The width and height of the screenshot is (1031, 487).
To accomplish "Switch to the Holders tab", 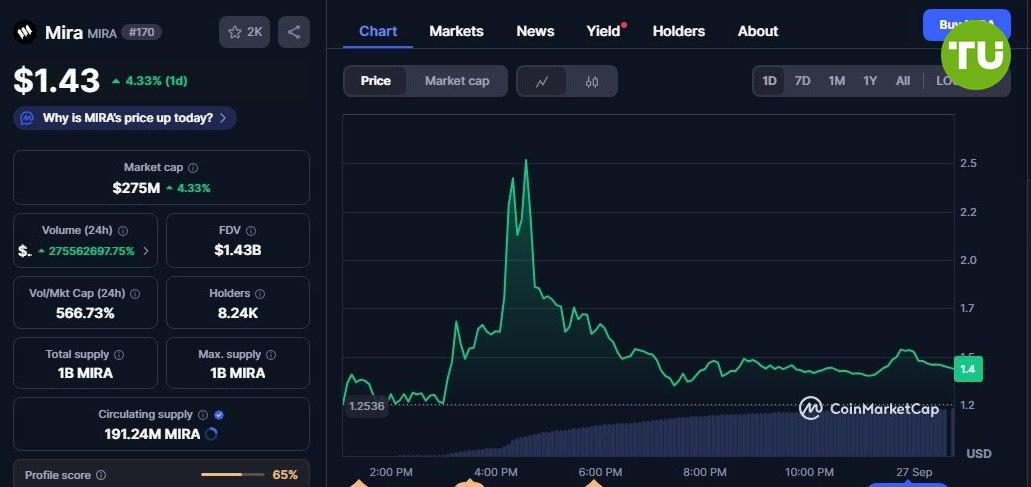I will (678, 31).
